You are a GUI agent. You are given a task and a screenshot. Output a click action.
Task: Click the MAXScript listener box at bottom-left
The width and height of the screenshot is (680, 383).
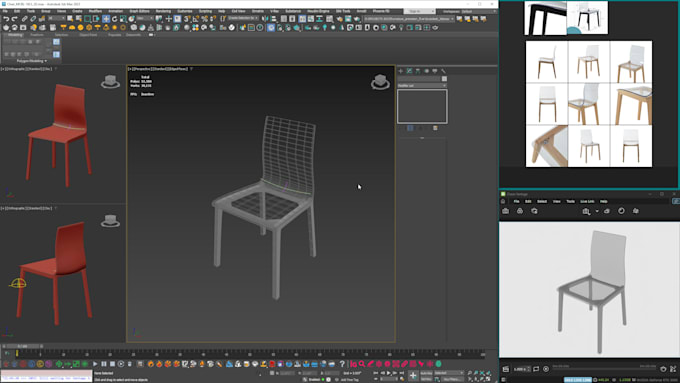[46, 376]
